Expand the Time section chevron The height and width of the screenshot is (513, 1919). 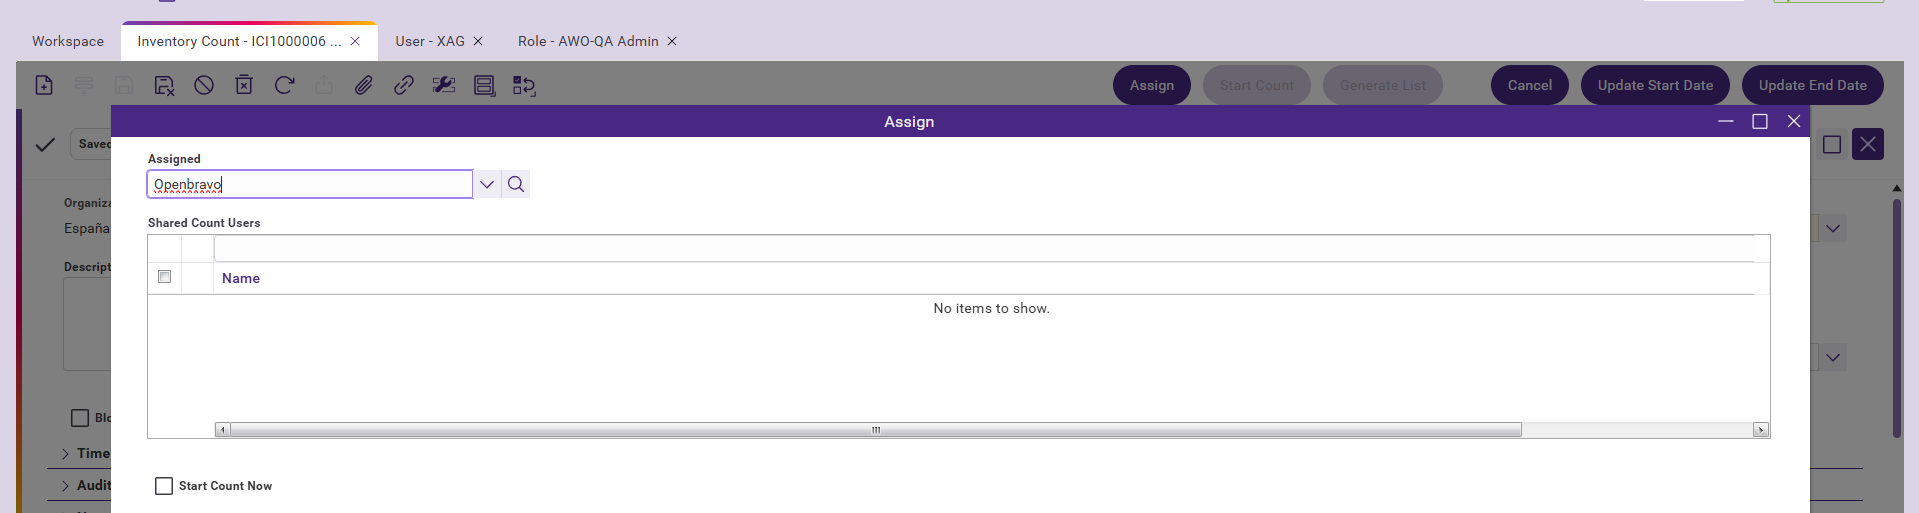[x=66, y=454]
